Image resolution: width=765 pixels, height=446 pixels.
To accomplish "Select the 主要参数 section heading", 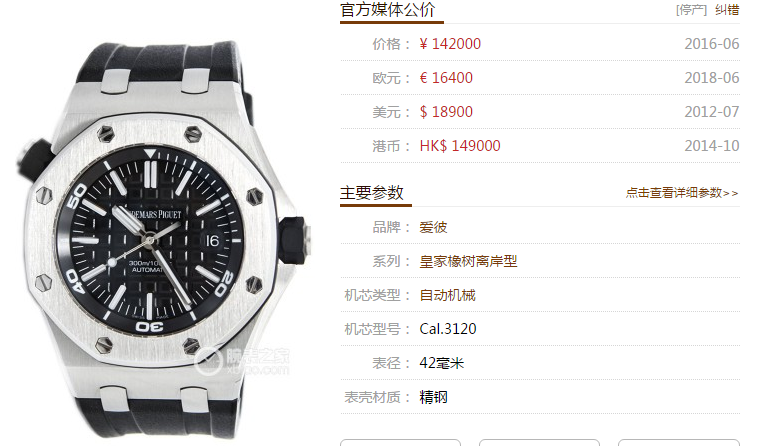I will pos(372,193).
